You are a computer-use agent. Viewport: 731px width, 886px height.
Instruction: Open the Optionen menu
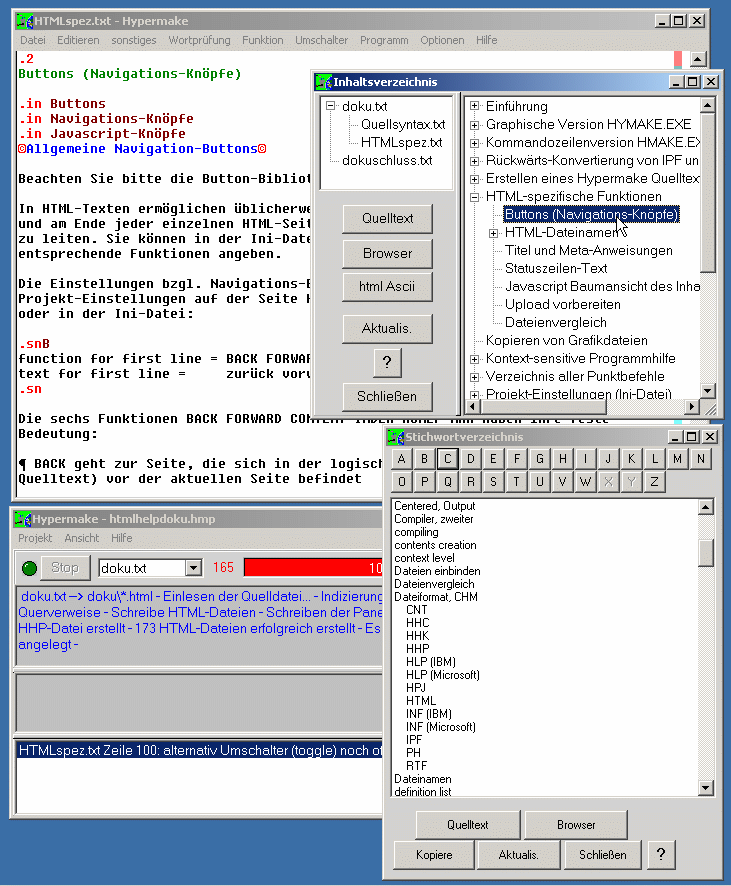(x=442, y=40)
